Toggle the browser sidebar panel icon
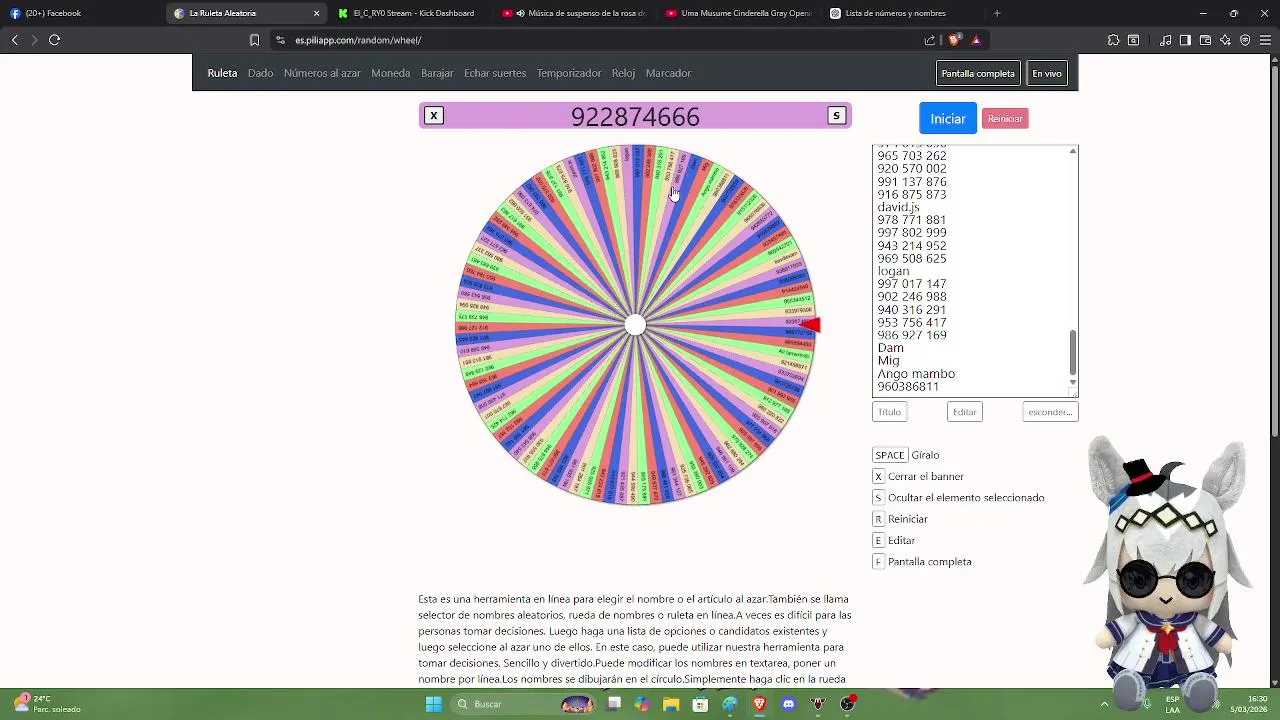Screen dimensions: 1280x720 coord(1185,40)
